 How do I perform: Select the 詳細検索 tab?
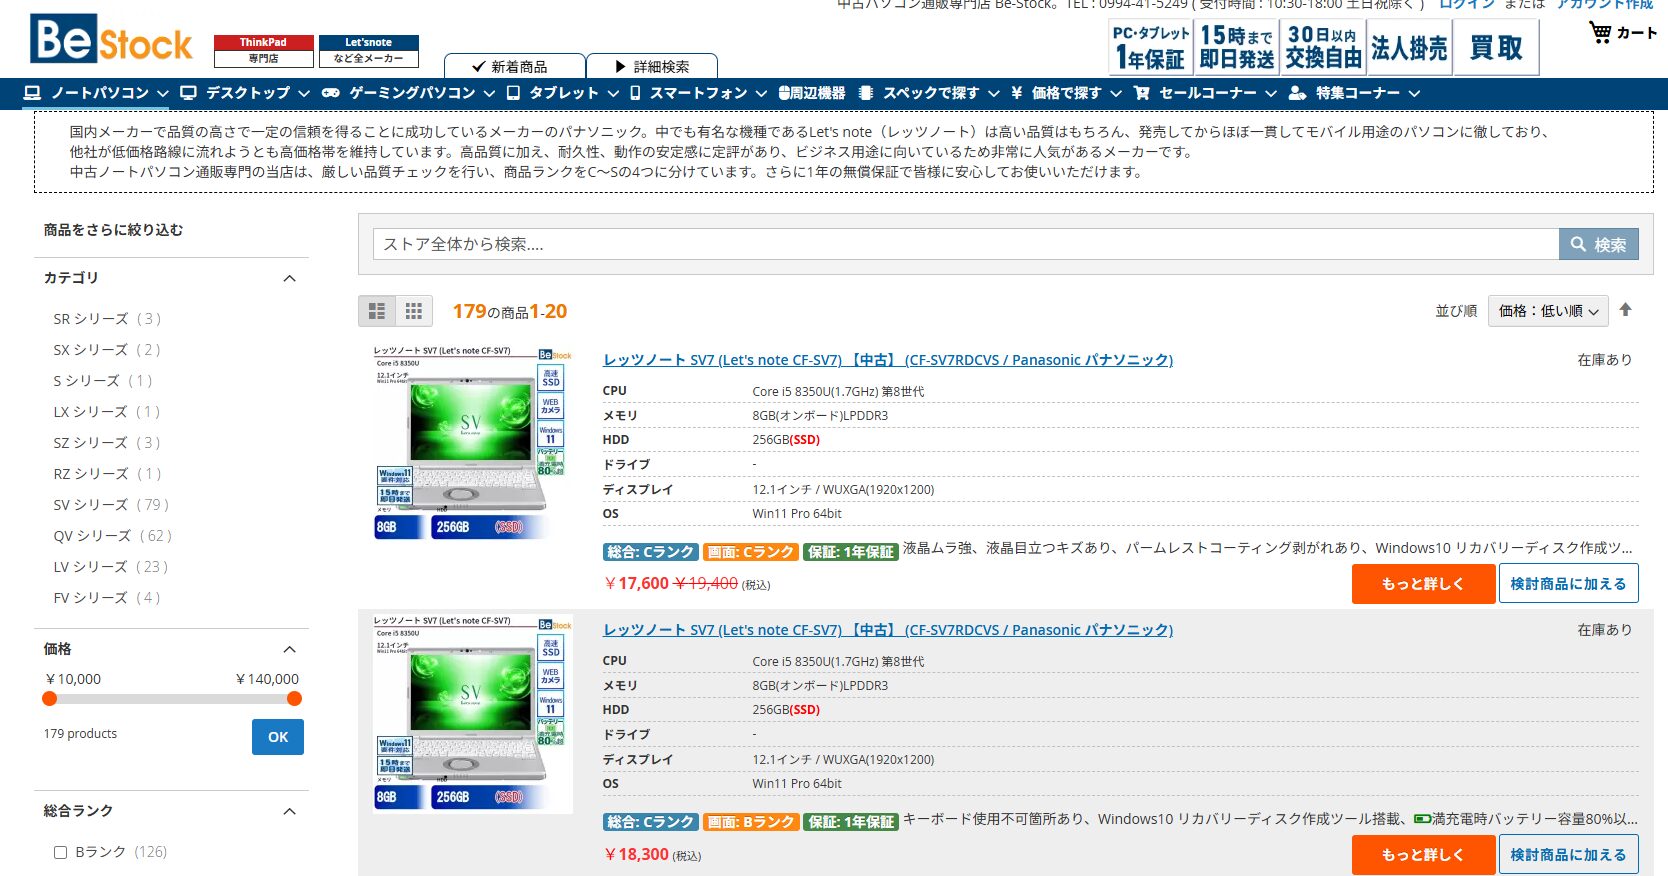coord(652,66)
